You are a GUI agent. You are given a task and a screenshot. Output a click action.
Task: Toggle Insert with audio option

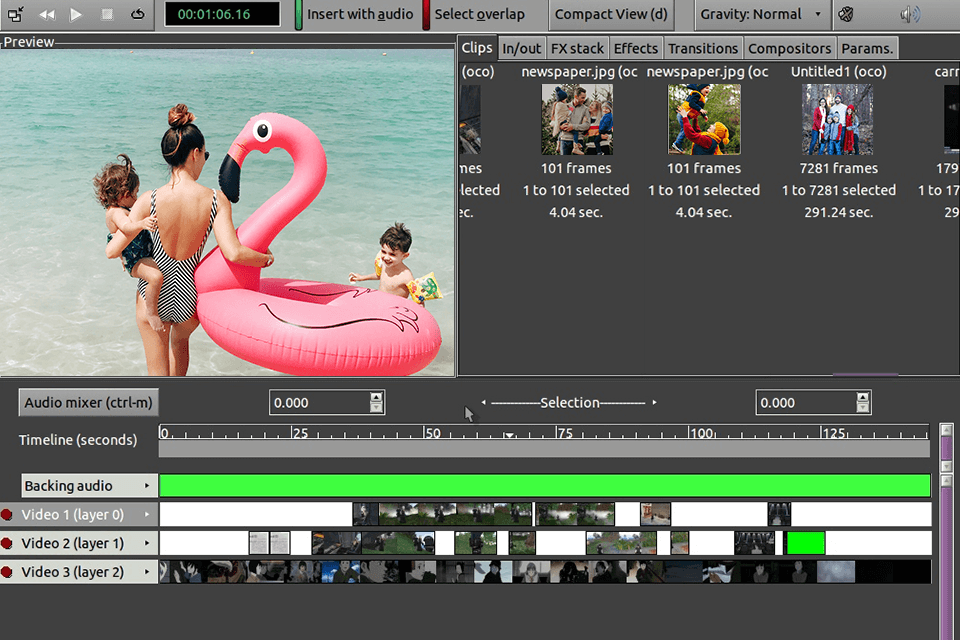pyautogui.click(x=360, y=15)
